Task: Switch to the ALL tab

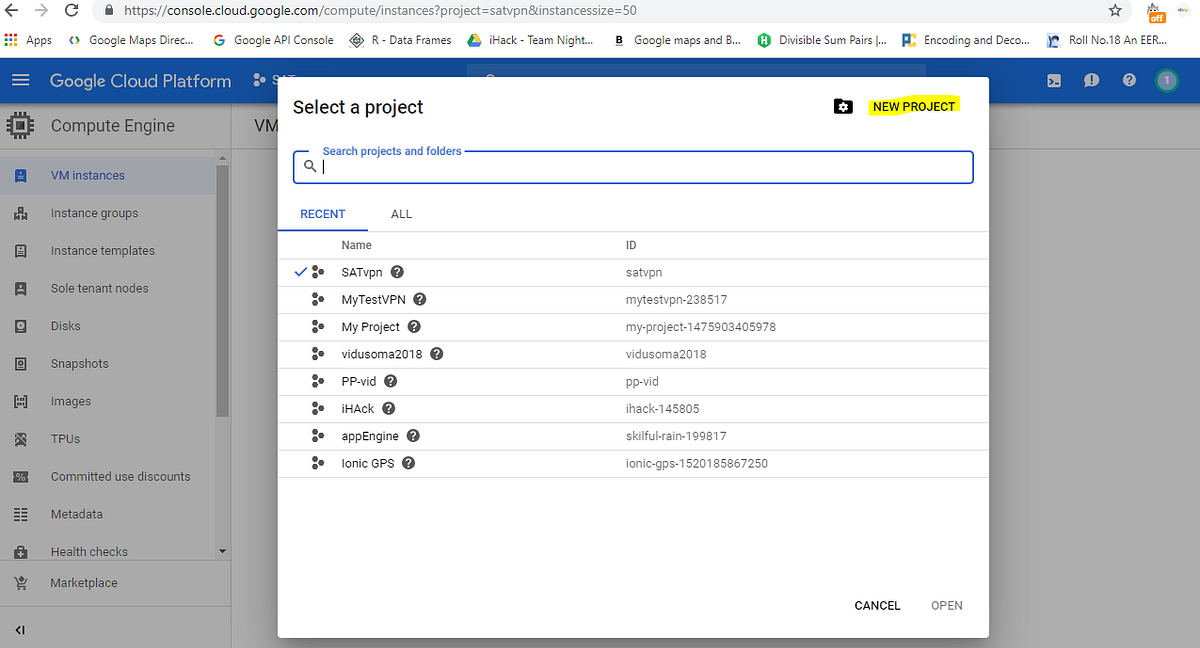Action: [401, 214]
